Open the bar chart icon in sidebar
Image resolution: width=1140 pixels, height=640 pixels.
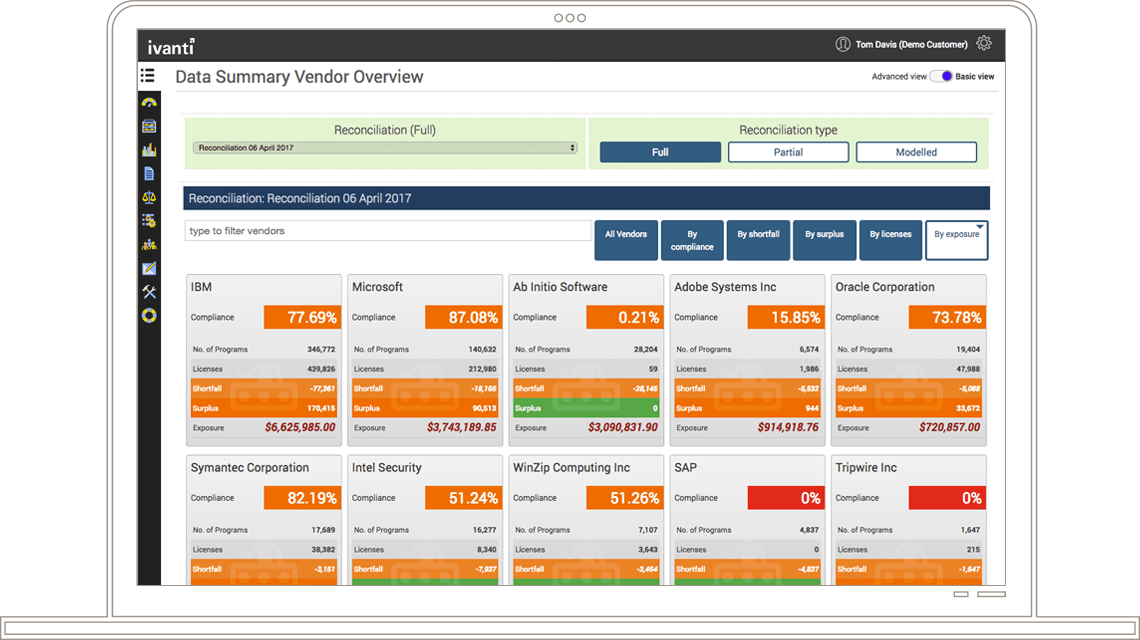[149, 150]
